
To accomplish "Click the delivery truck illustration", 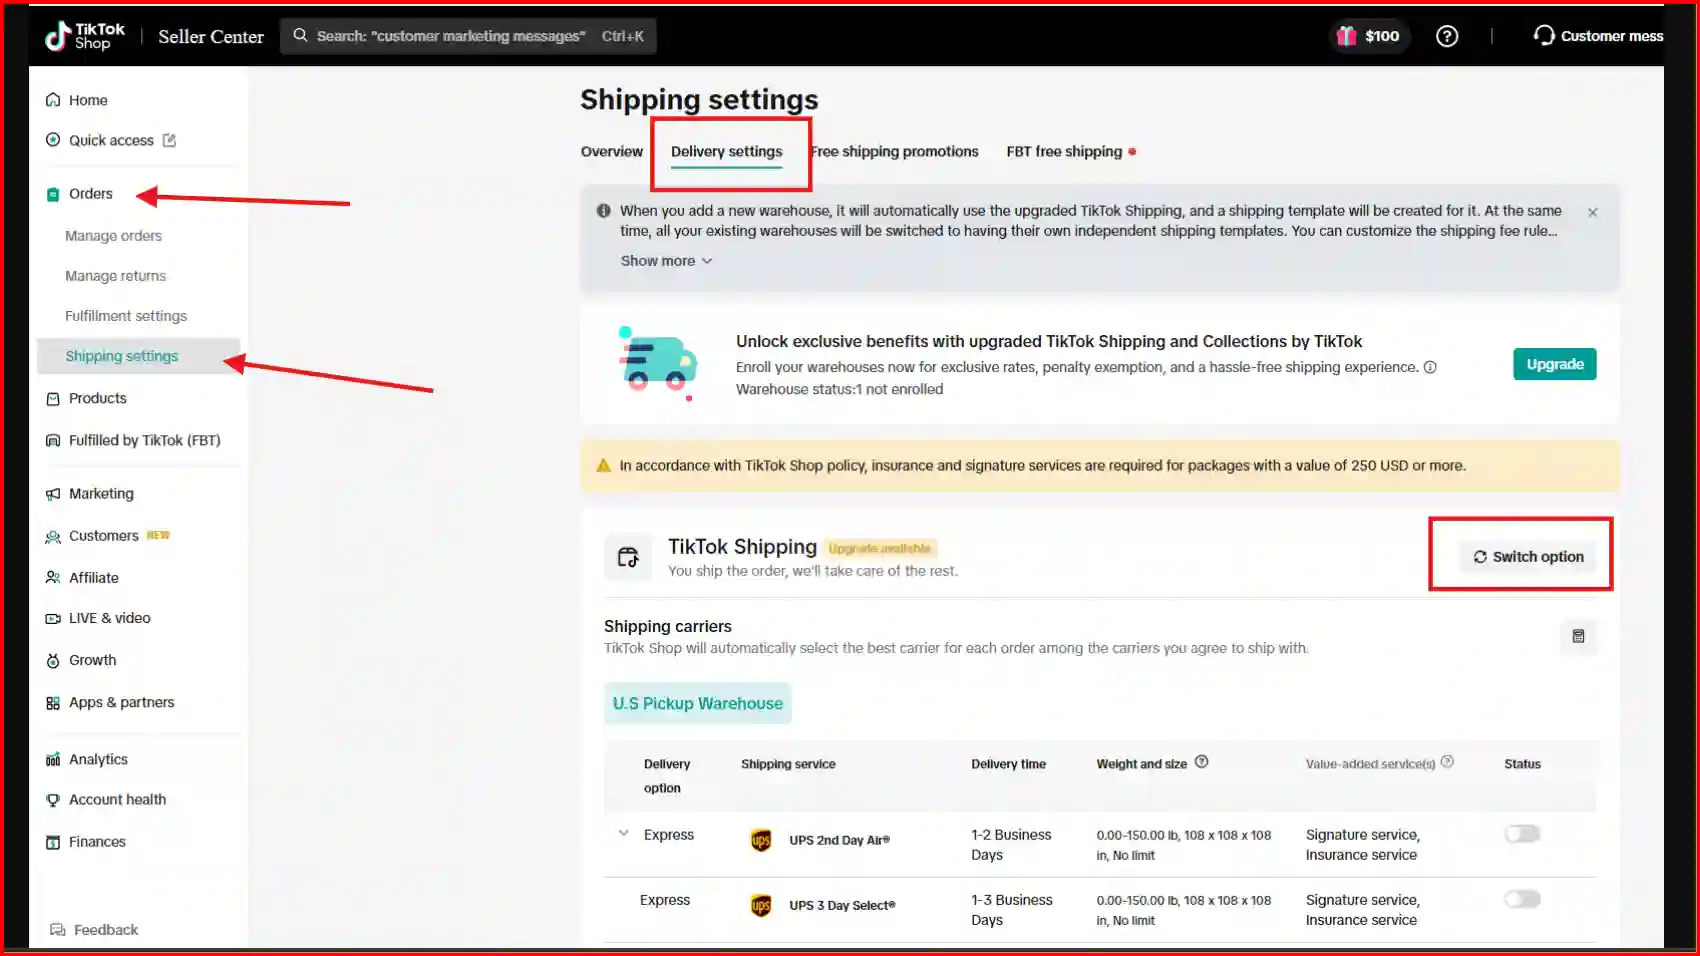I will [x=656, y=362].
